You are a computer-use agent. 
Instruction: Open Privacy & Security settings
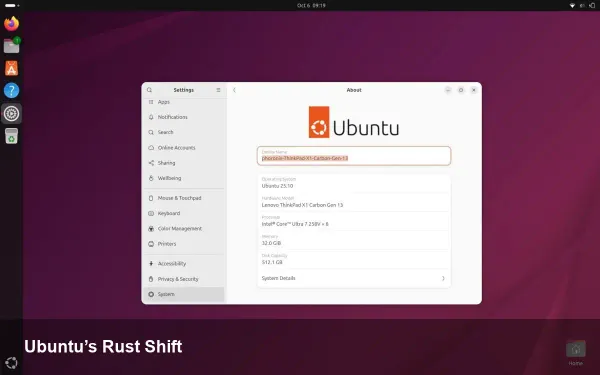point(184,279)
